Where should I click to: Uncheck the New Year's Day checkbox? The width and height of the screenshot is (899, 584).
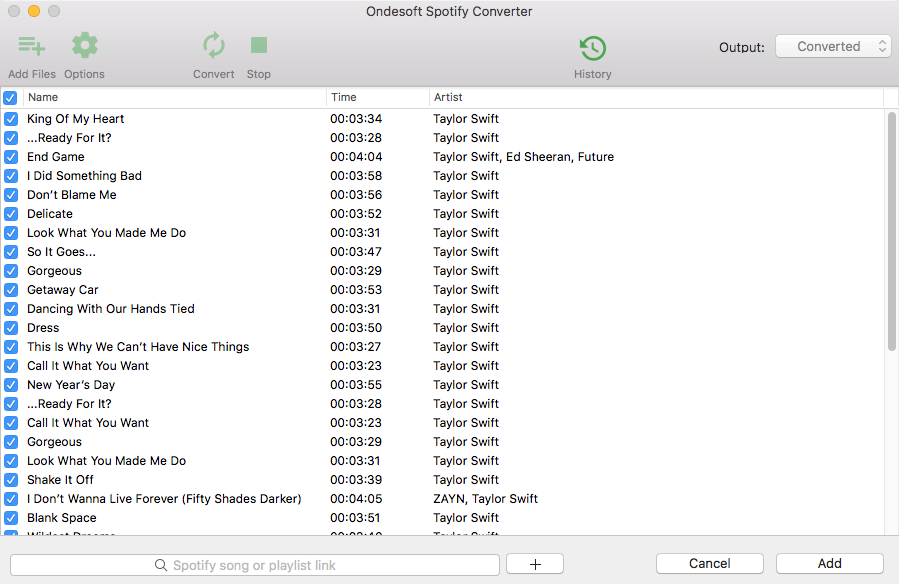[11, 385]
